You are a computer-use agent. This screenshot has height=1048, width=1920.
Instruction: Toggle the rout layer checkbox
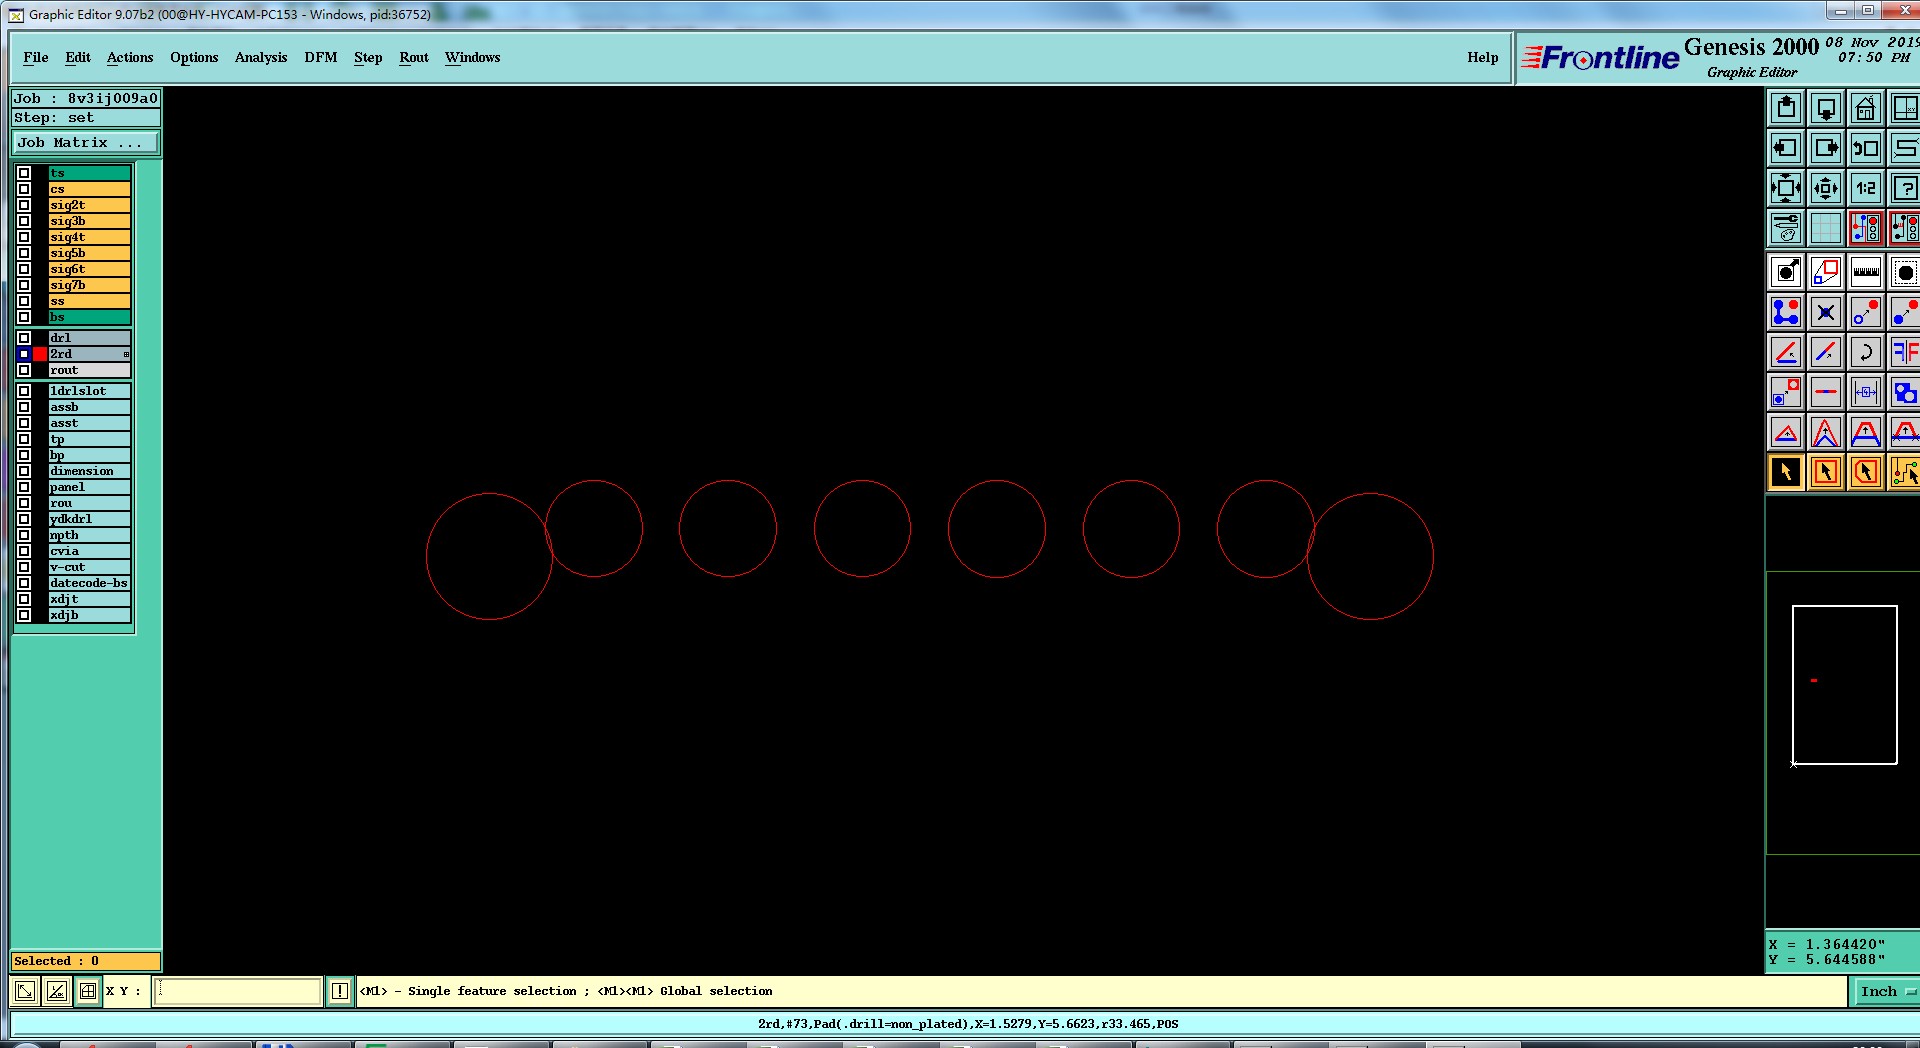[x=24, y=370]
